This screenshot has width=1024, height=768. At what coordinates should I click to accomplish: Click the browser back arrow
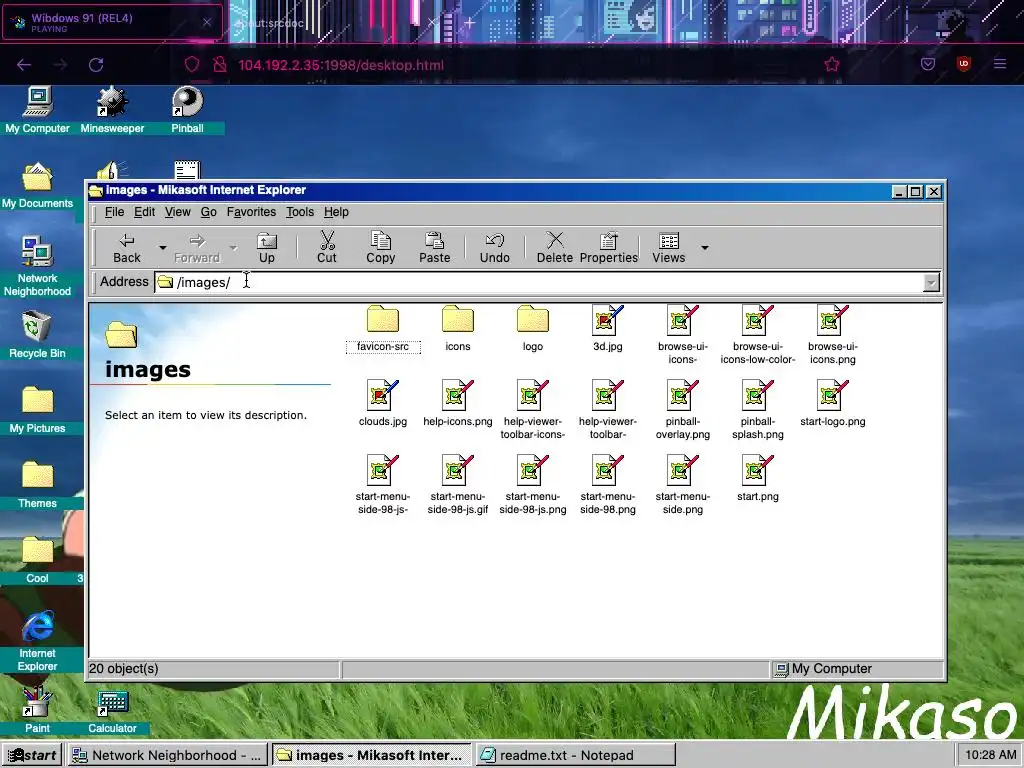24,65
